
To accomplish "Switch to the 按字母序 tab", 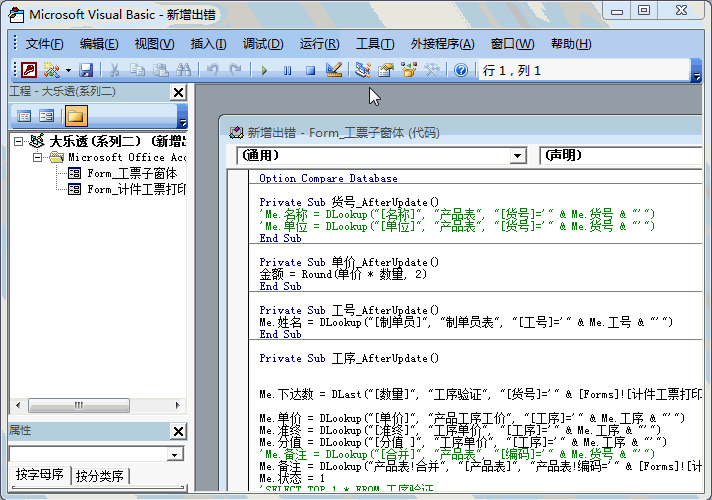I will pyautogui.click(x=40, y=475).
